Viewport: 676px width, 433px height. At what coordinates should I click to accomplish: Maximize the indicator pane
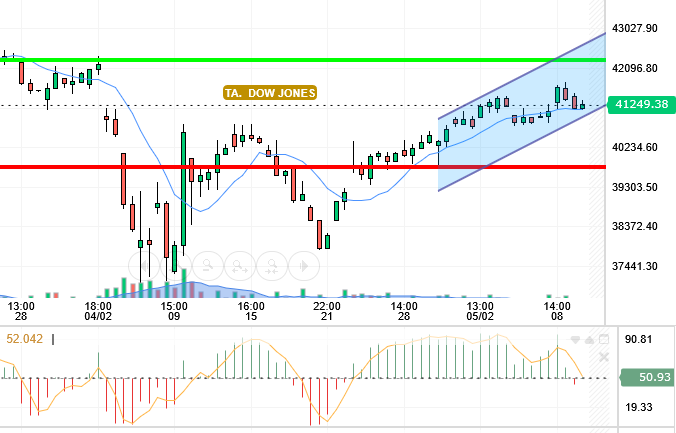pyautogui.click(x=604, y=339)
